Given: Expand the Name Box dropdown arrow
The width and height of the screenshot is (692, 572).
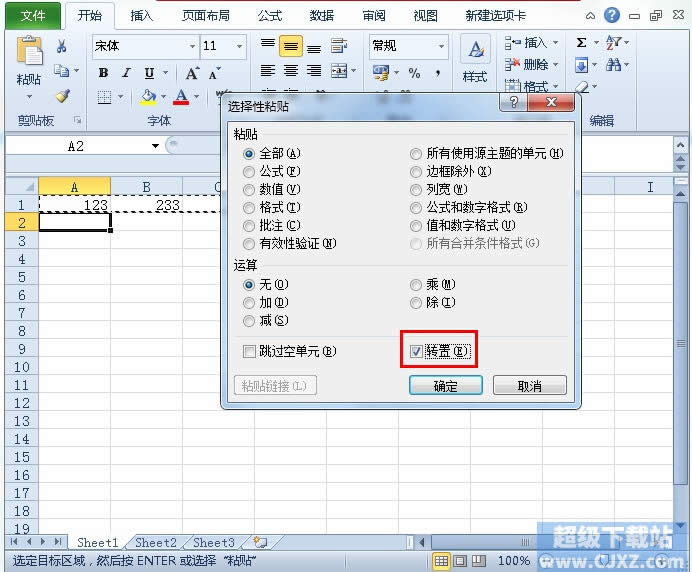Looking at the screenshot, I should click(155, 146).
